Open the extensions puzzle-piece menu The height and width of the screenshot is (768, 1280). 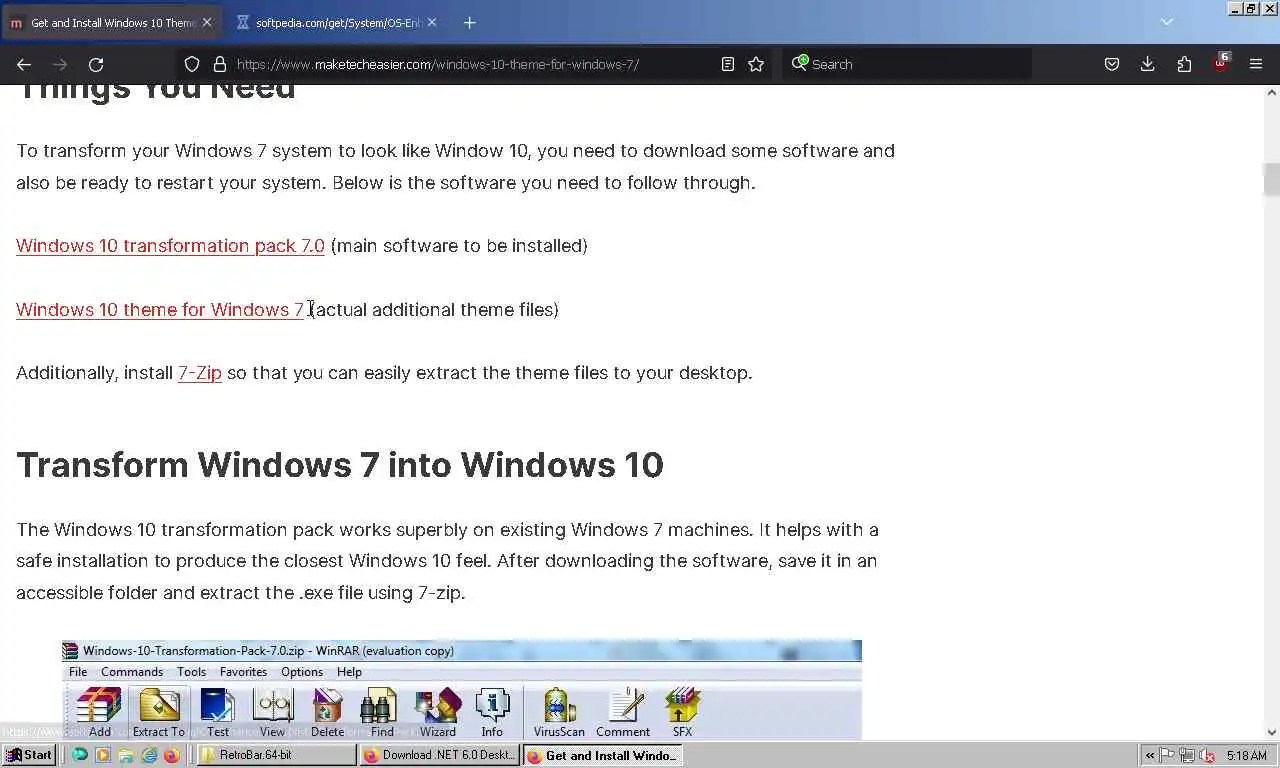coord(1184,64)
